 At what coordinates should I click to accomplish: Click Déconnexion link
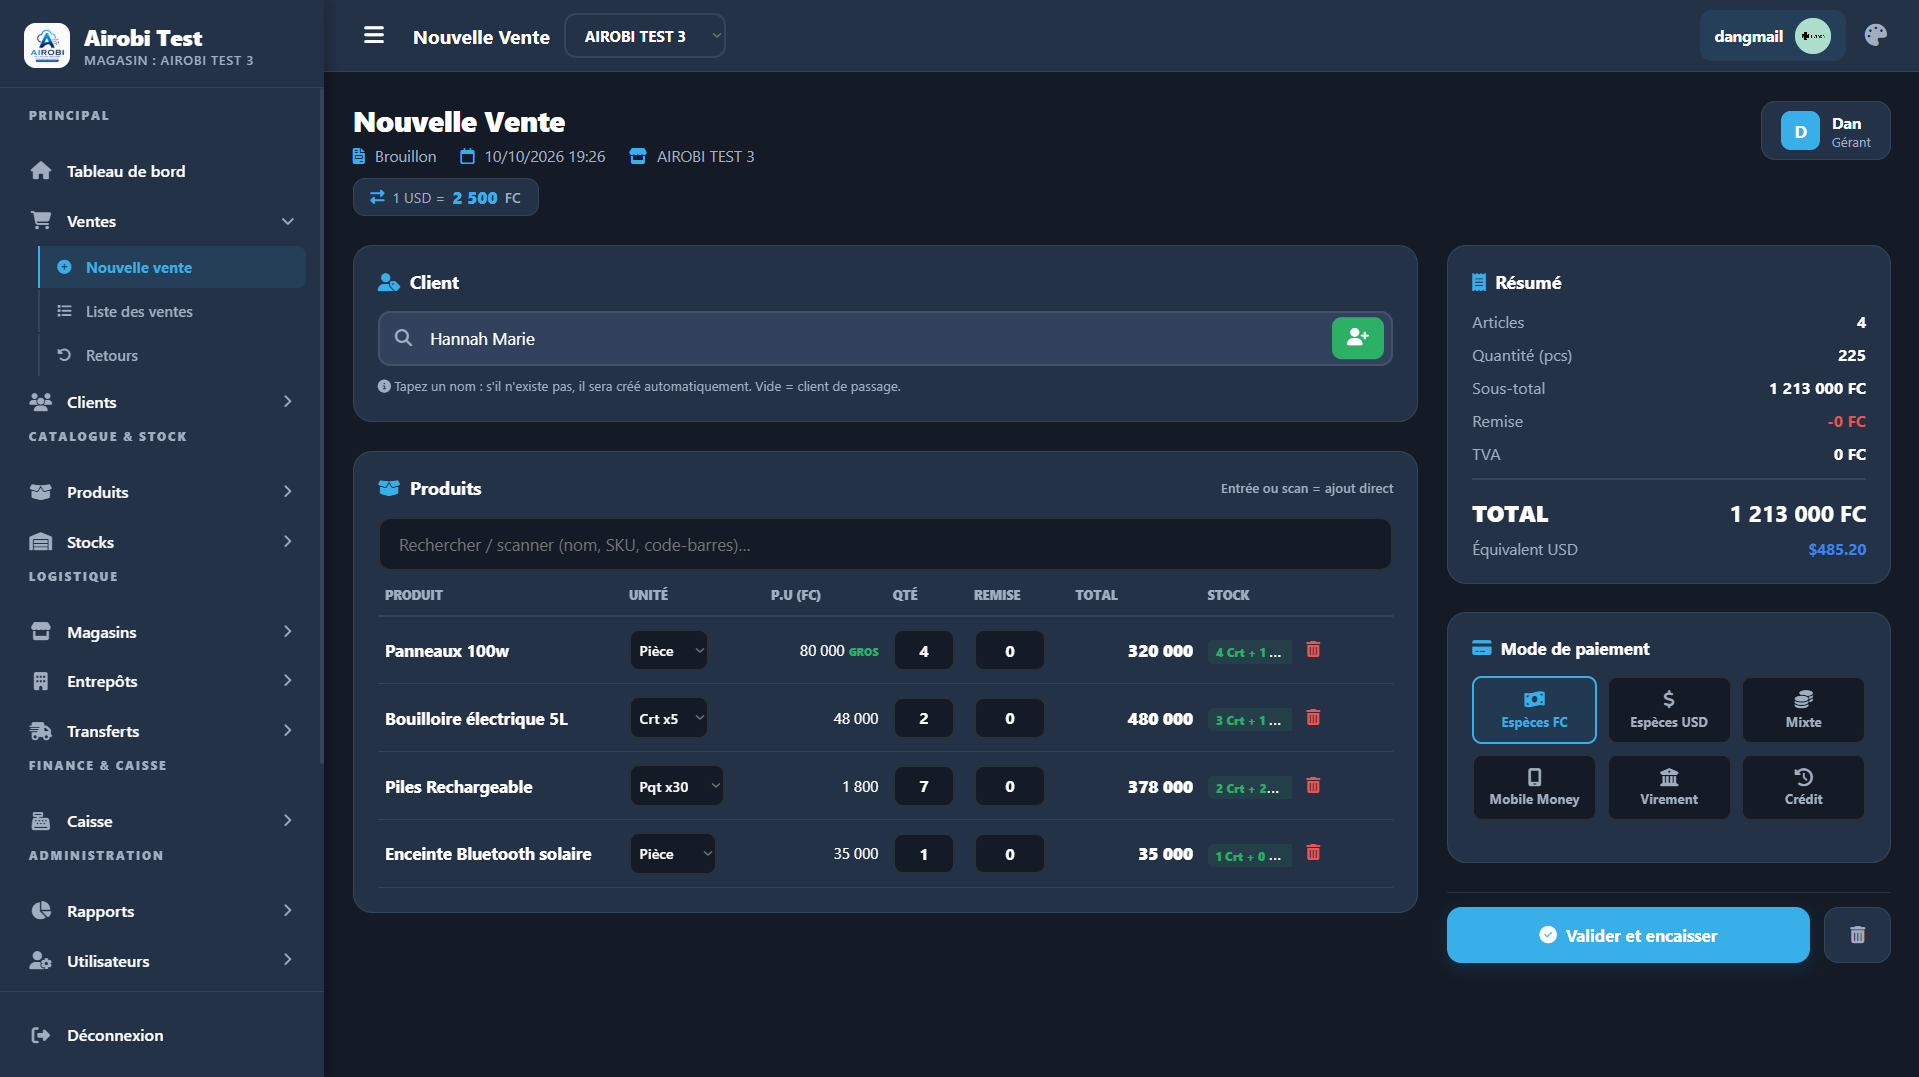tap(115, 1035)
